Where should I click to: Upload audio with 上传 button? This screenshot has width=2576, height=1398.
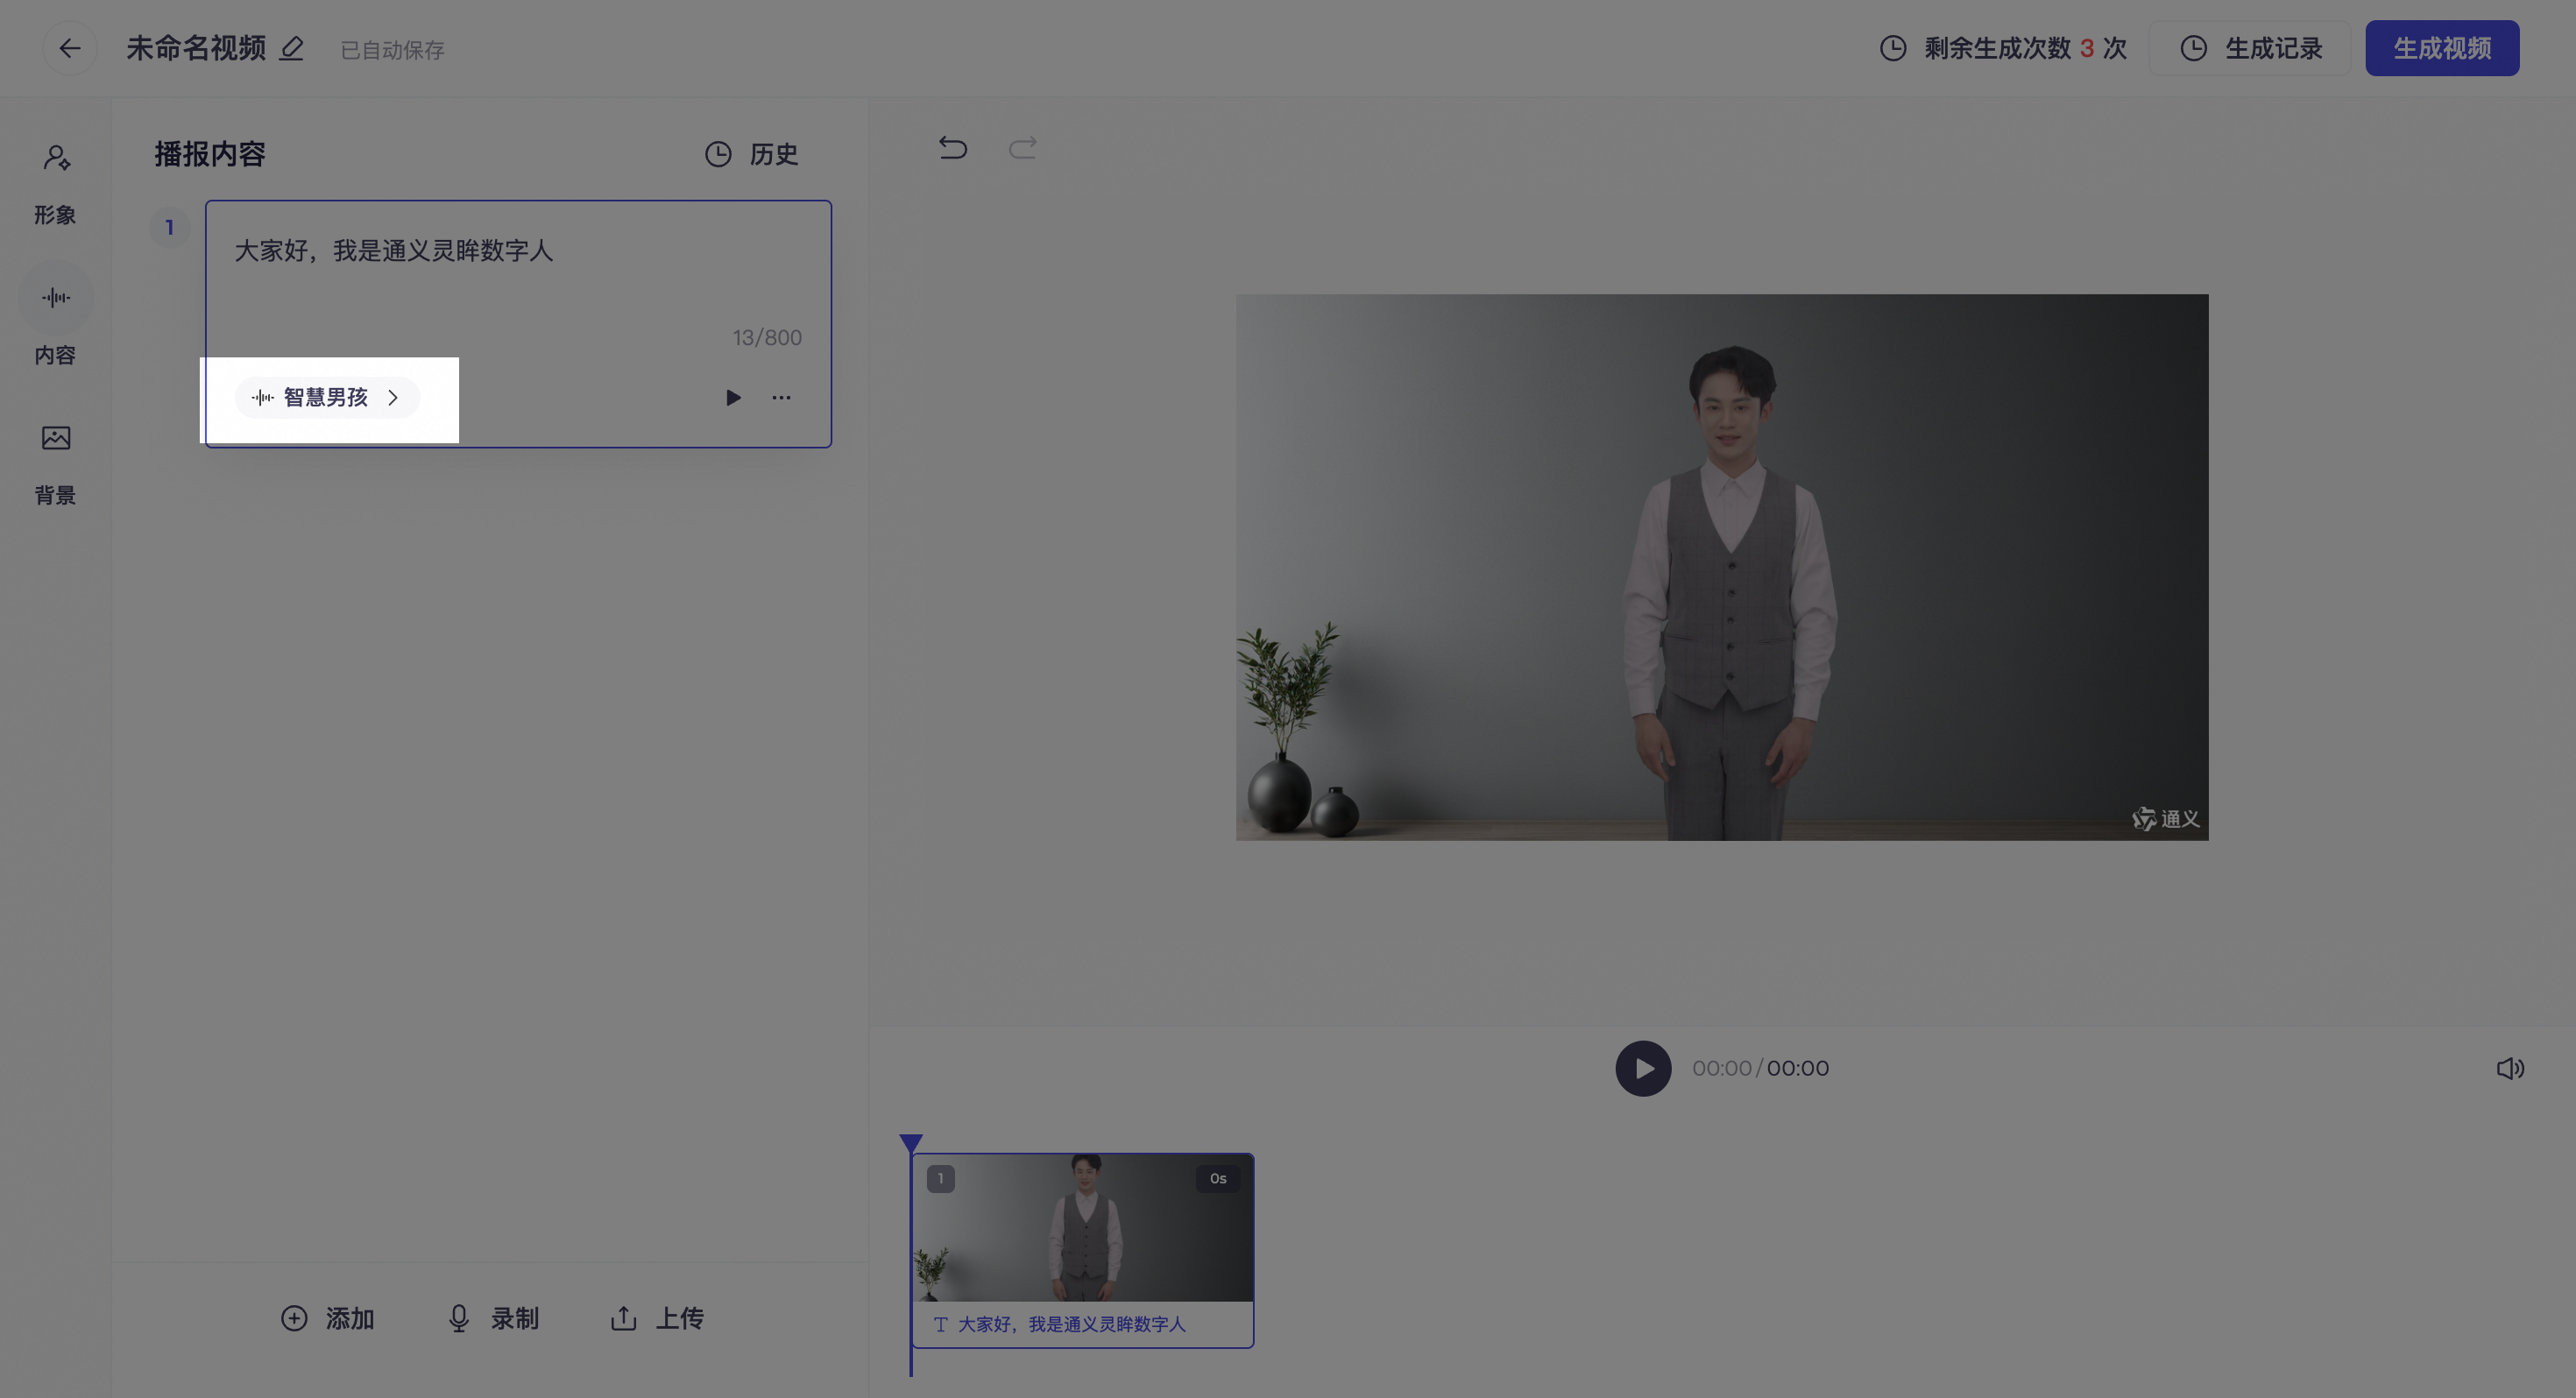[x=657, y=1318]
